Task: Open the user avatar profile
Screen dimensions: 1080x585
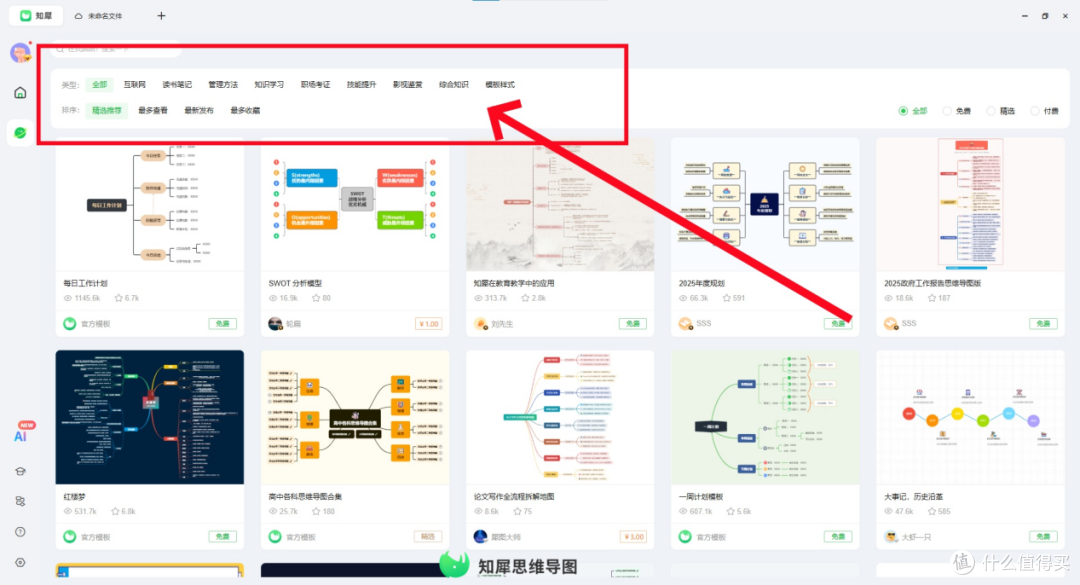Action: tap(20, 52)
